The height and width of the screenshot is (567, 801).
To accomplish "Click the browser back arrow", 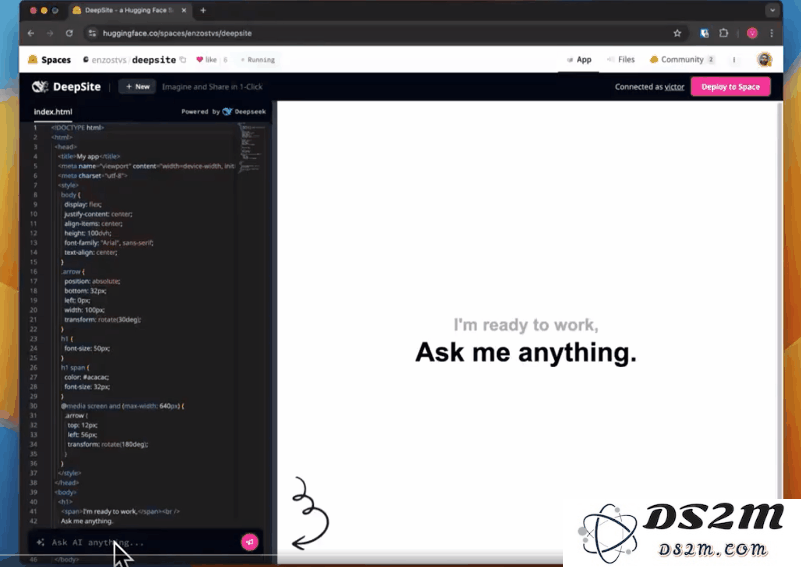I will [31, 33].
